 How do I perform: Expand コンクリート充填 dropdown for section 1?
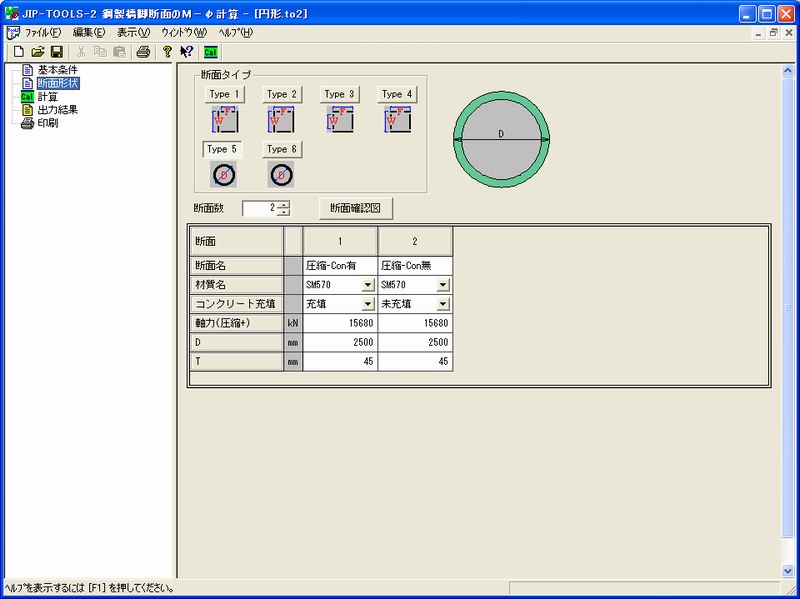[x=368, y=304]
